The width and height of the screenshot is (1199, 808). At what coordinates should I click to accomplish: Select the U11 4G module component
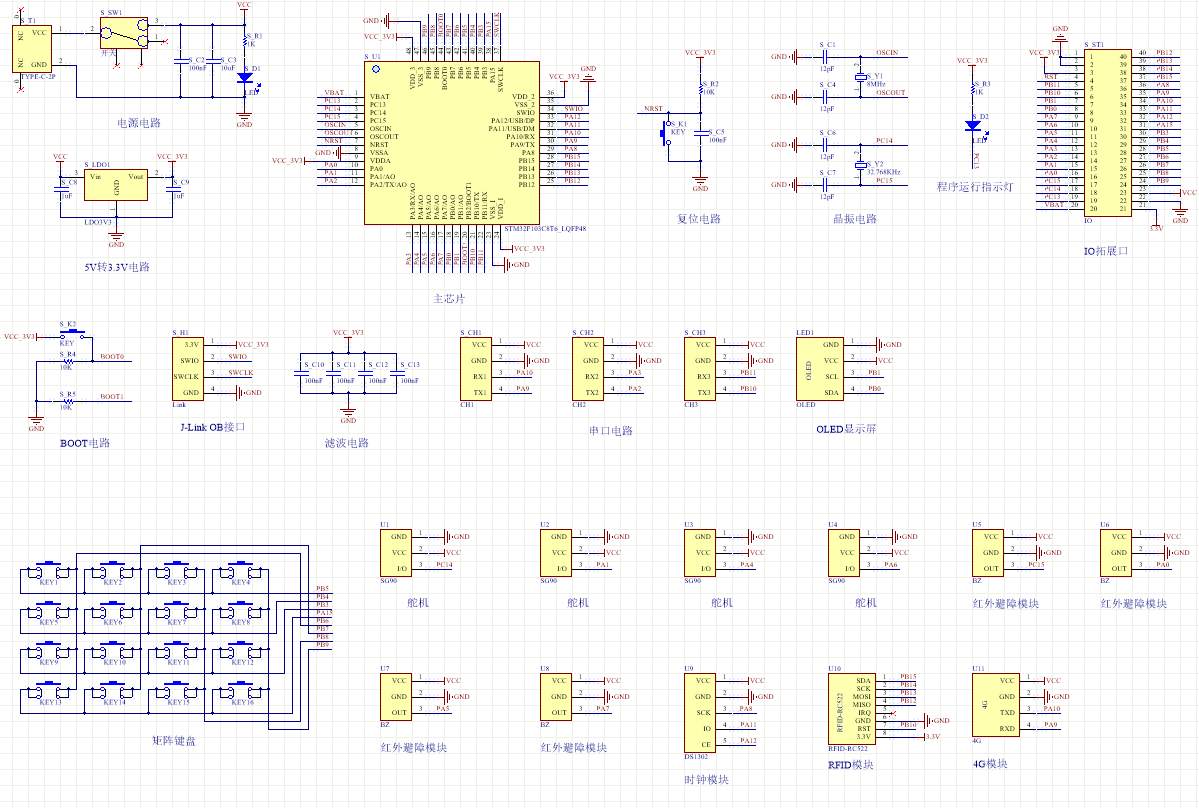point(996,705)
